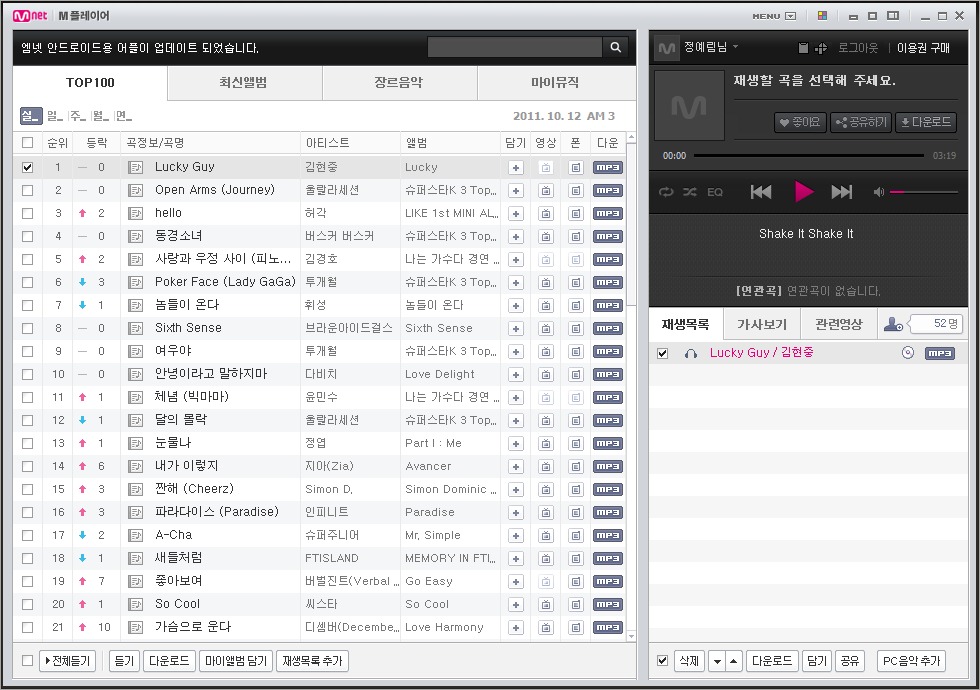
Task: Download MP3 for So Cool
Action: point(608,604)
